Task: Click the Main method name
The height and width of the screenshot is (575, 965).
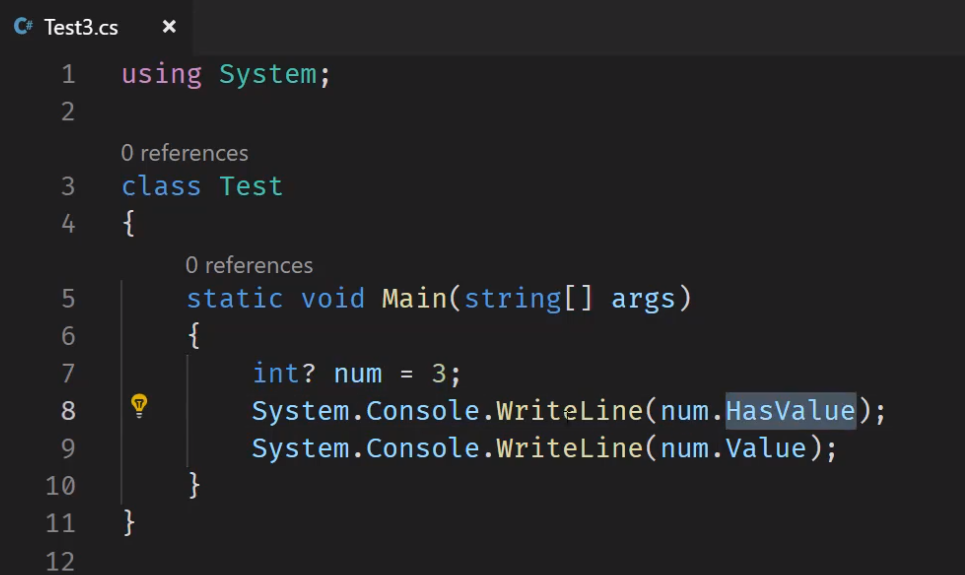Action: [414, 299]
